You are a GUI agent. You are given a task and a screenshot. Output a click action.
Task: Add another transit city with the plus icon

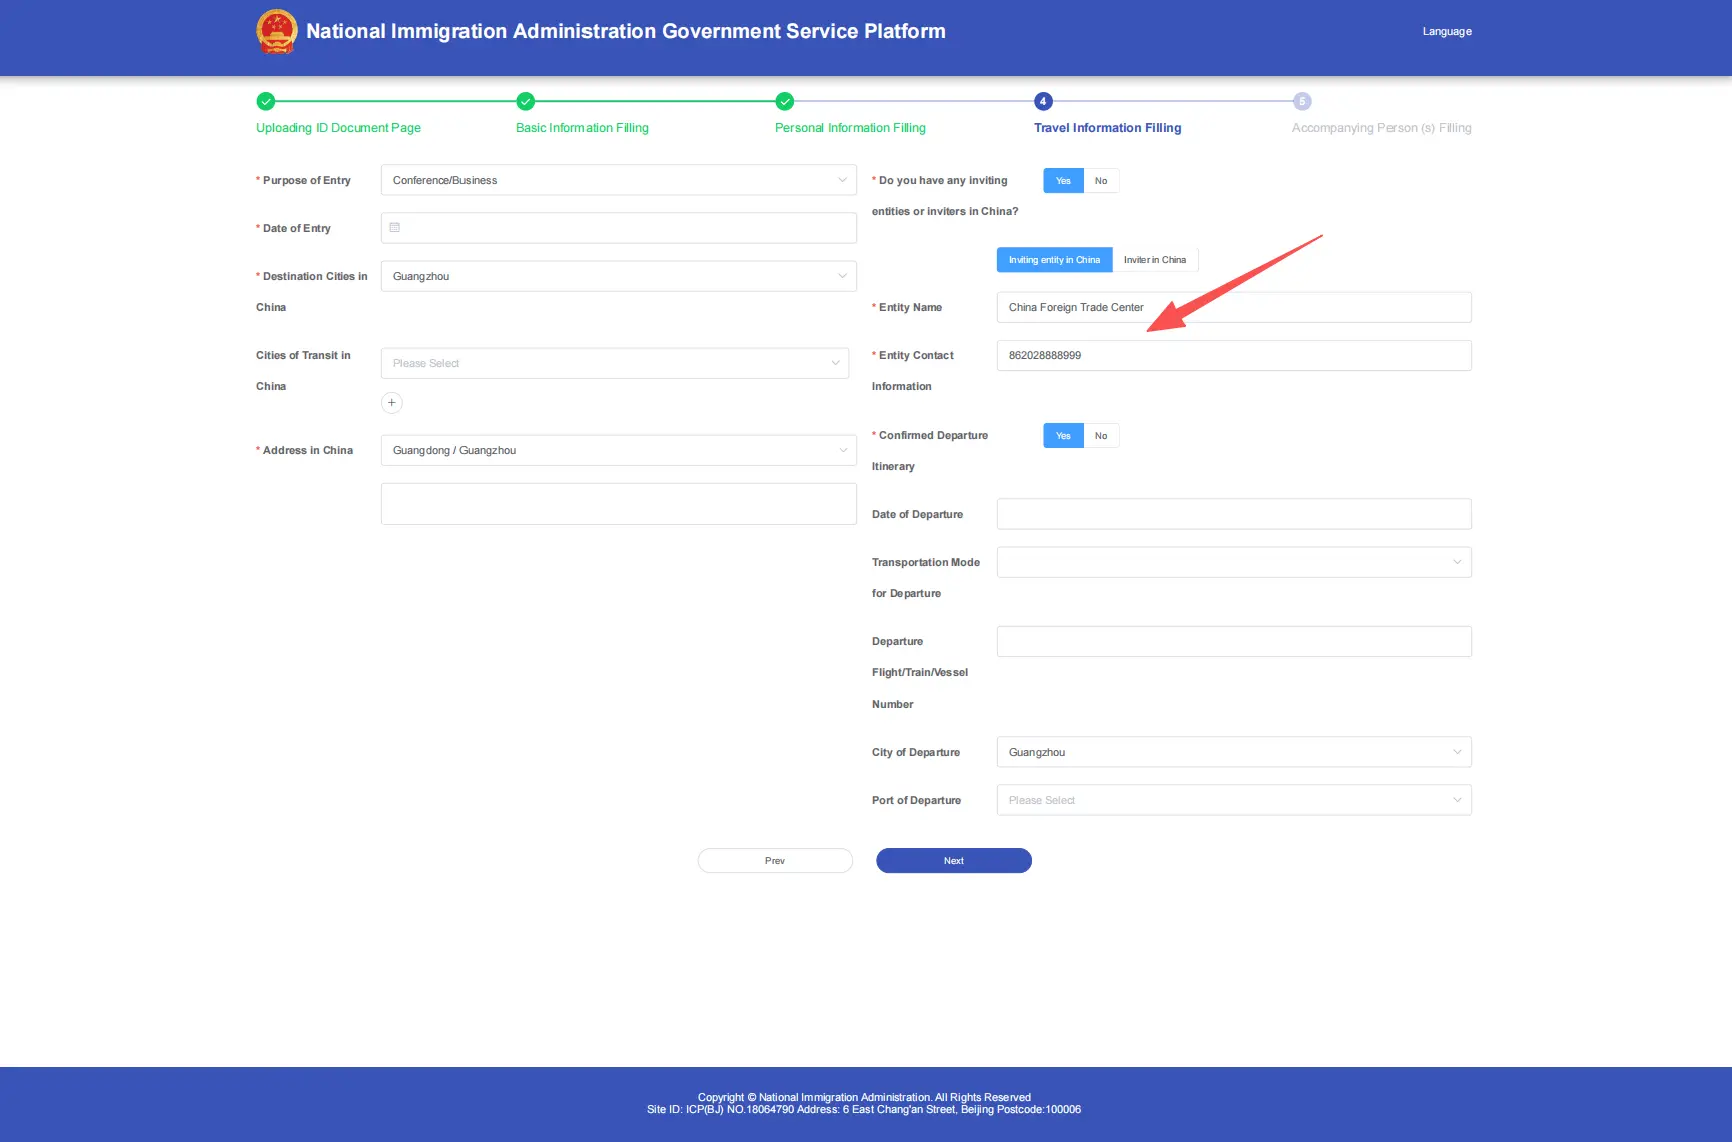(x=392, y=402)
